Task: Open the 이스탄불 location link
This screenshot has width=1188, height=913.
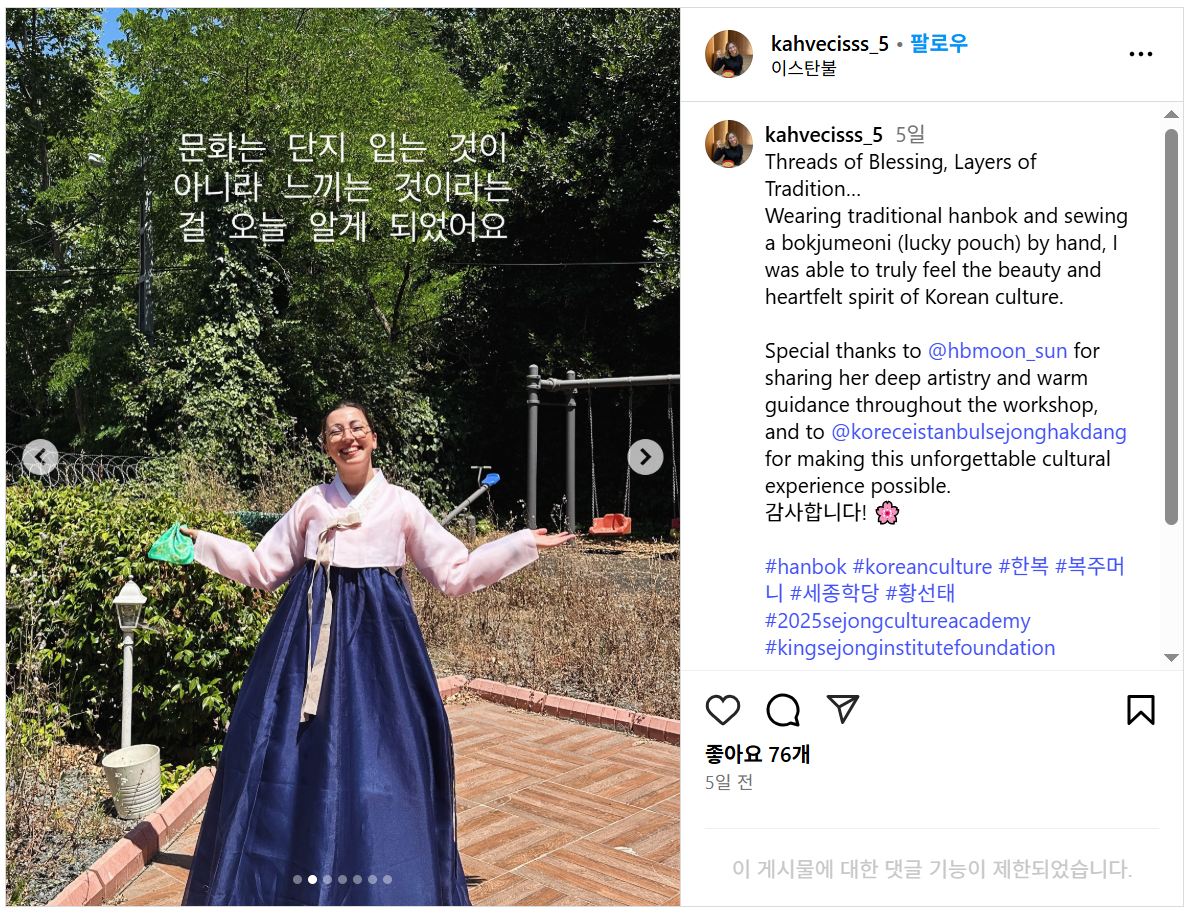Action: pos(803,68)
